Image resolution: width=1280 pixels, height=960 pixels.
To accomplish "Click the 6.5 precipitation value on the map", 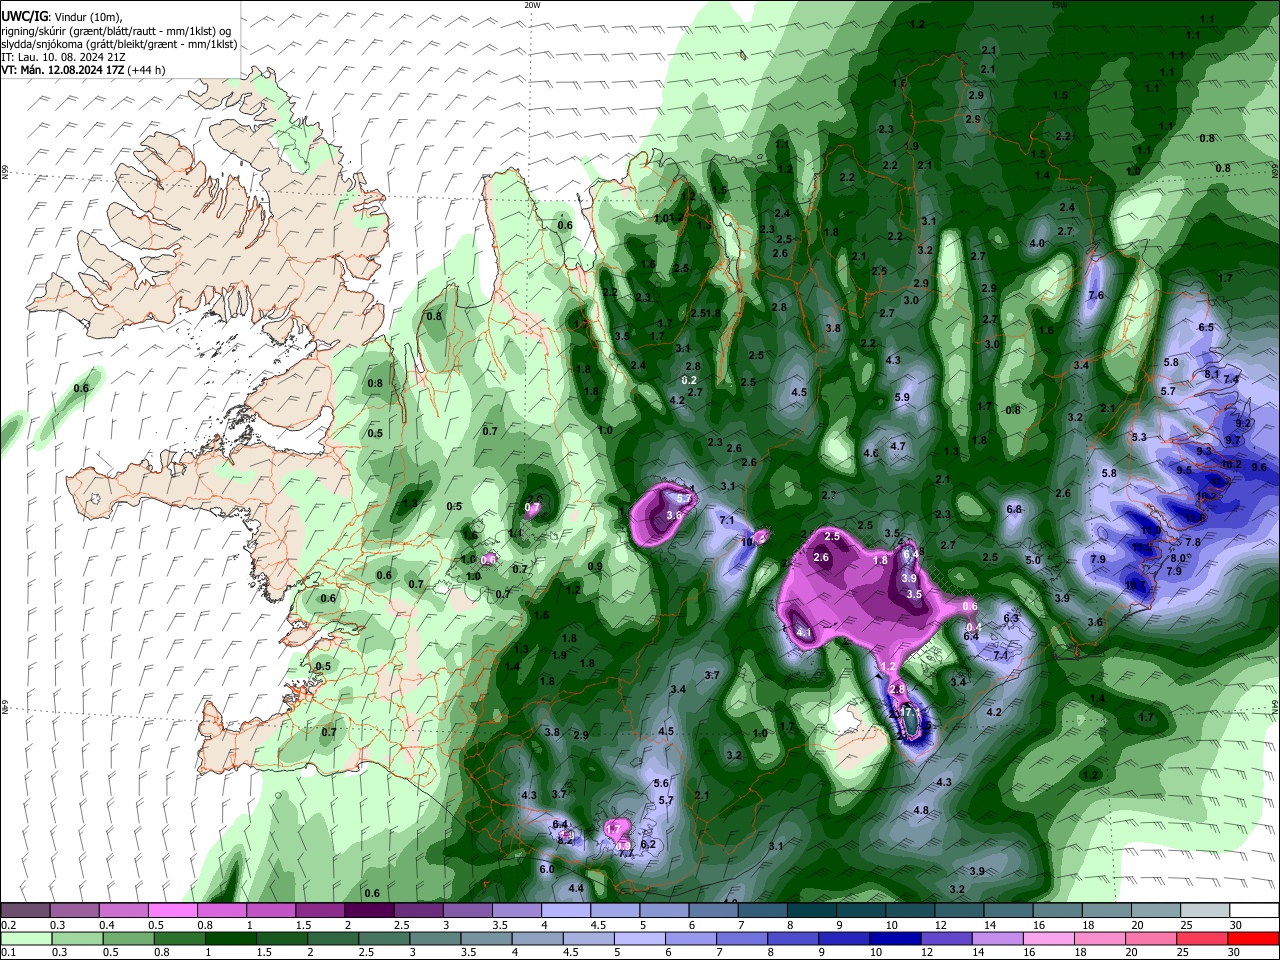I will 1205,327.
